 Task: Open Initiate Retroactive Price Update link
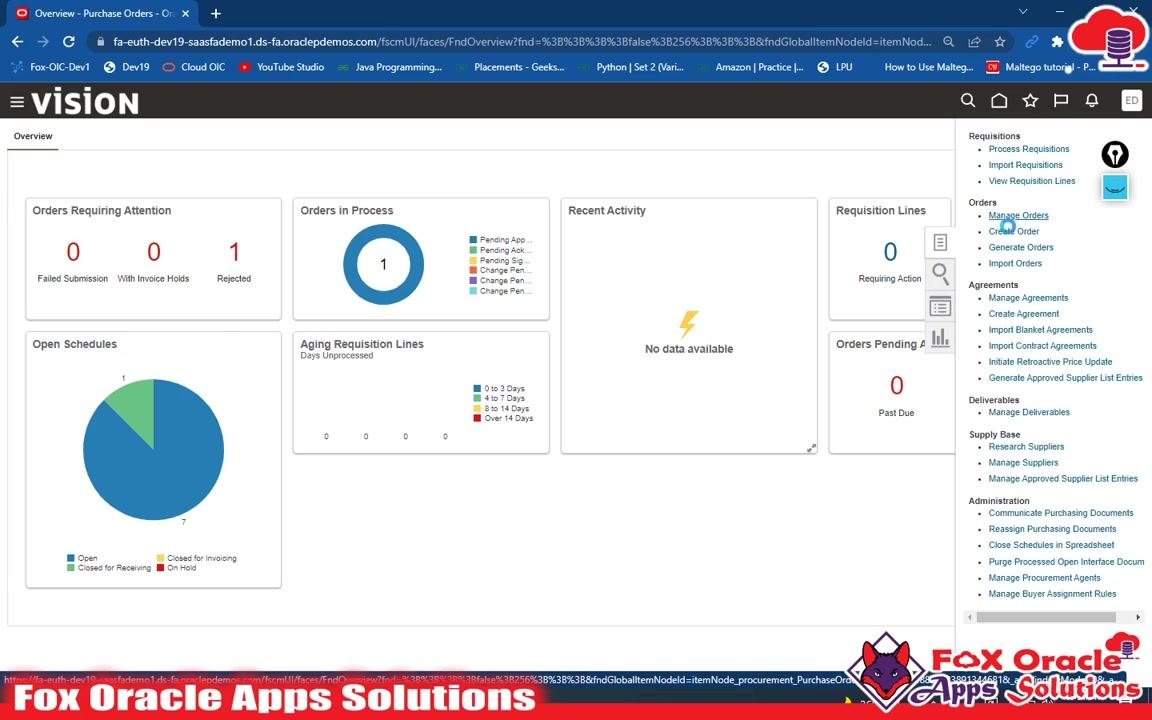pos(1050,362)
